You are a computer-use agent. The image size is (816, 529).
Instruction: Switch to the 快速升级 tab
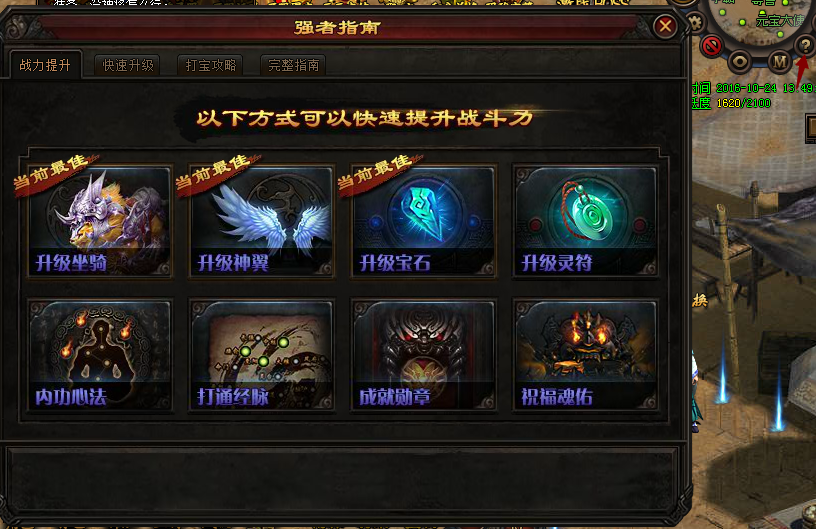coord(128,65)
